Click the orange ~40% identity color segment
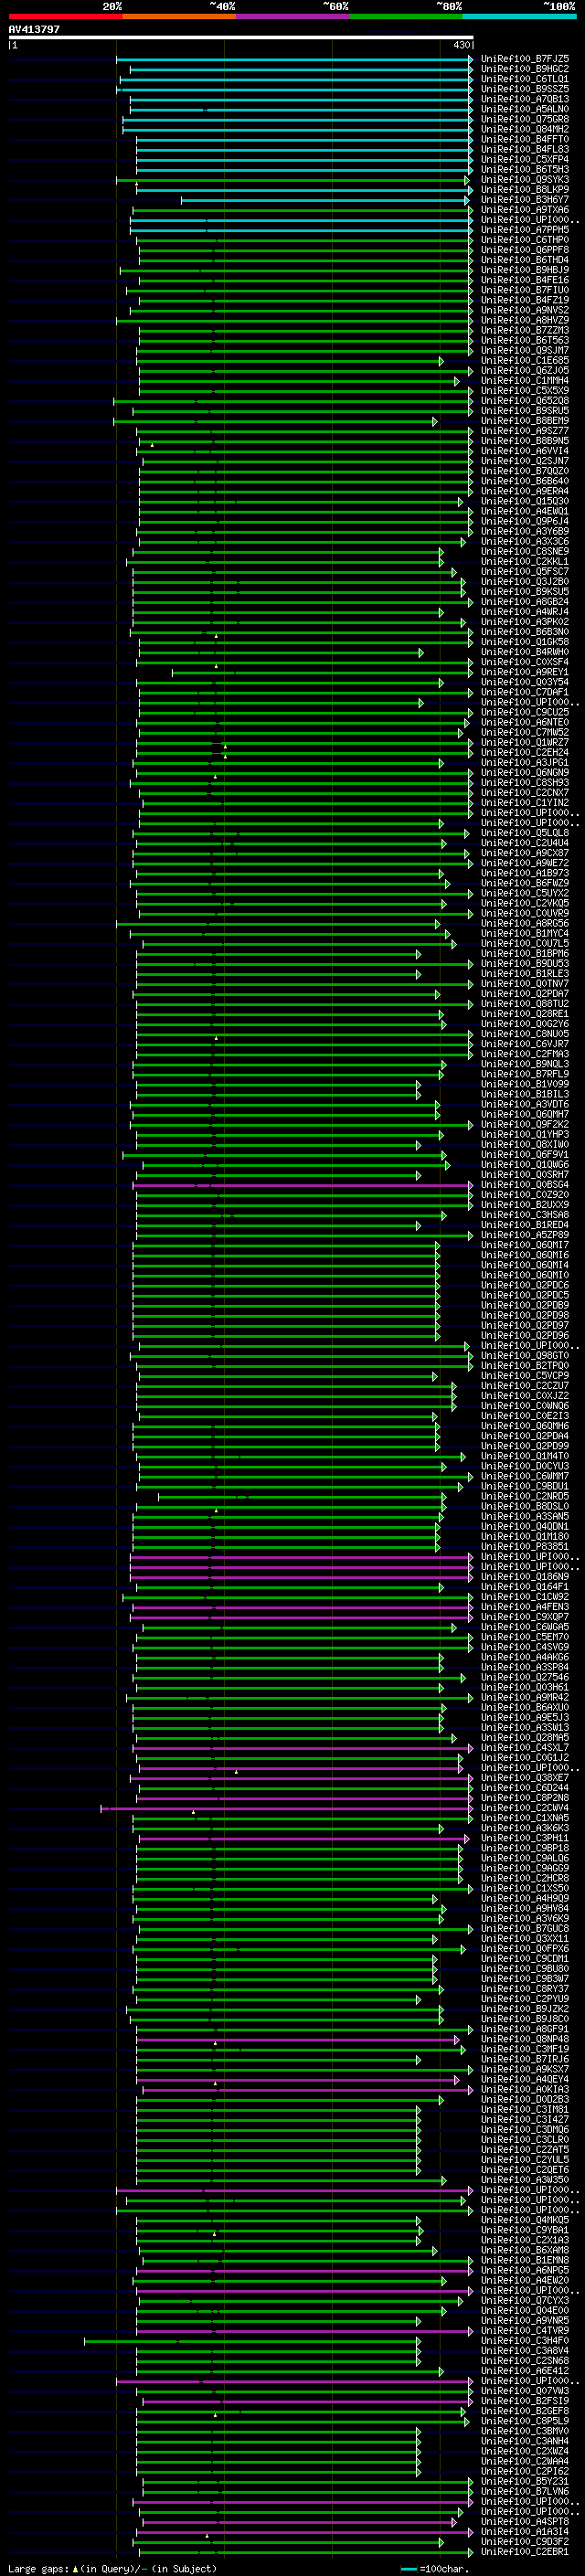Viewport: 585px width, 2576px height. pyautogui.click(x=179, y=16)
